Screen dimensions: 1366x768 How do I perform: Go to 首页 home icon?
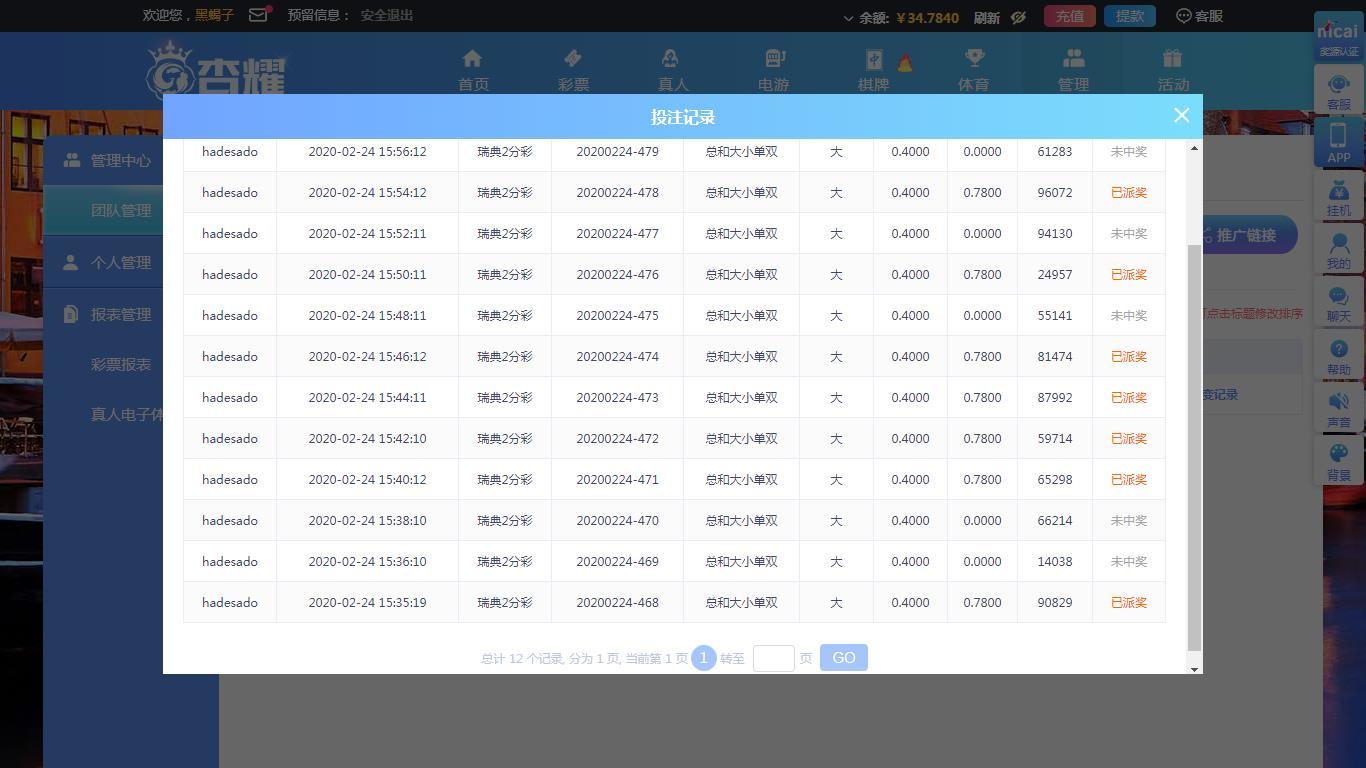point(473,70)
